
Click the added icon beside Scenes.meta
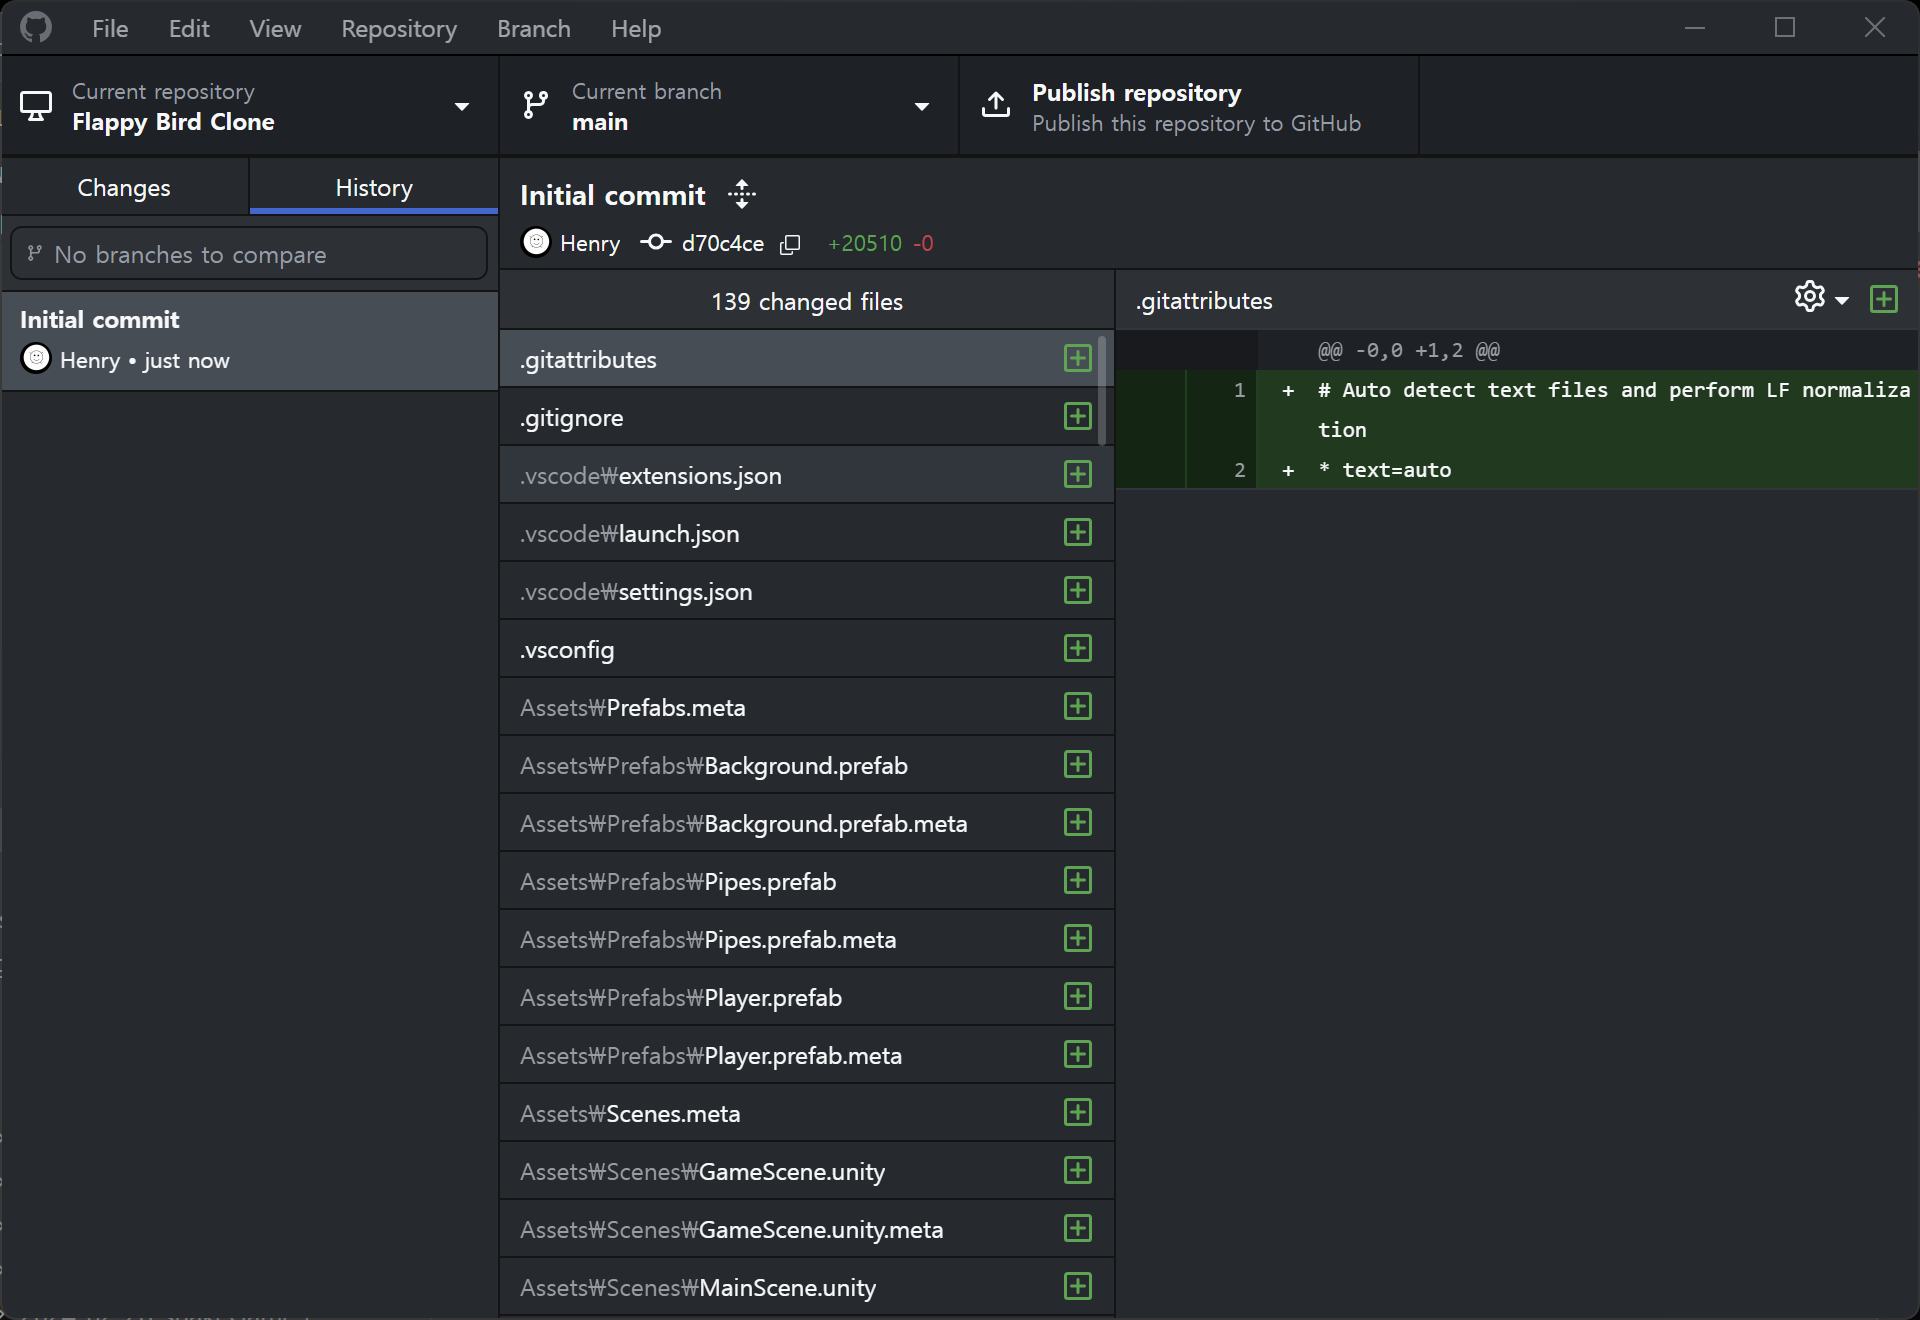[1078, 1113]
